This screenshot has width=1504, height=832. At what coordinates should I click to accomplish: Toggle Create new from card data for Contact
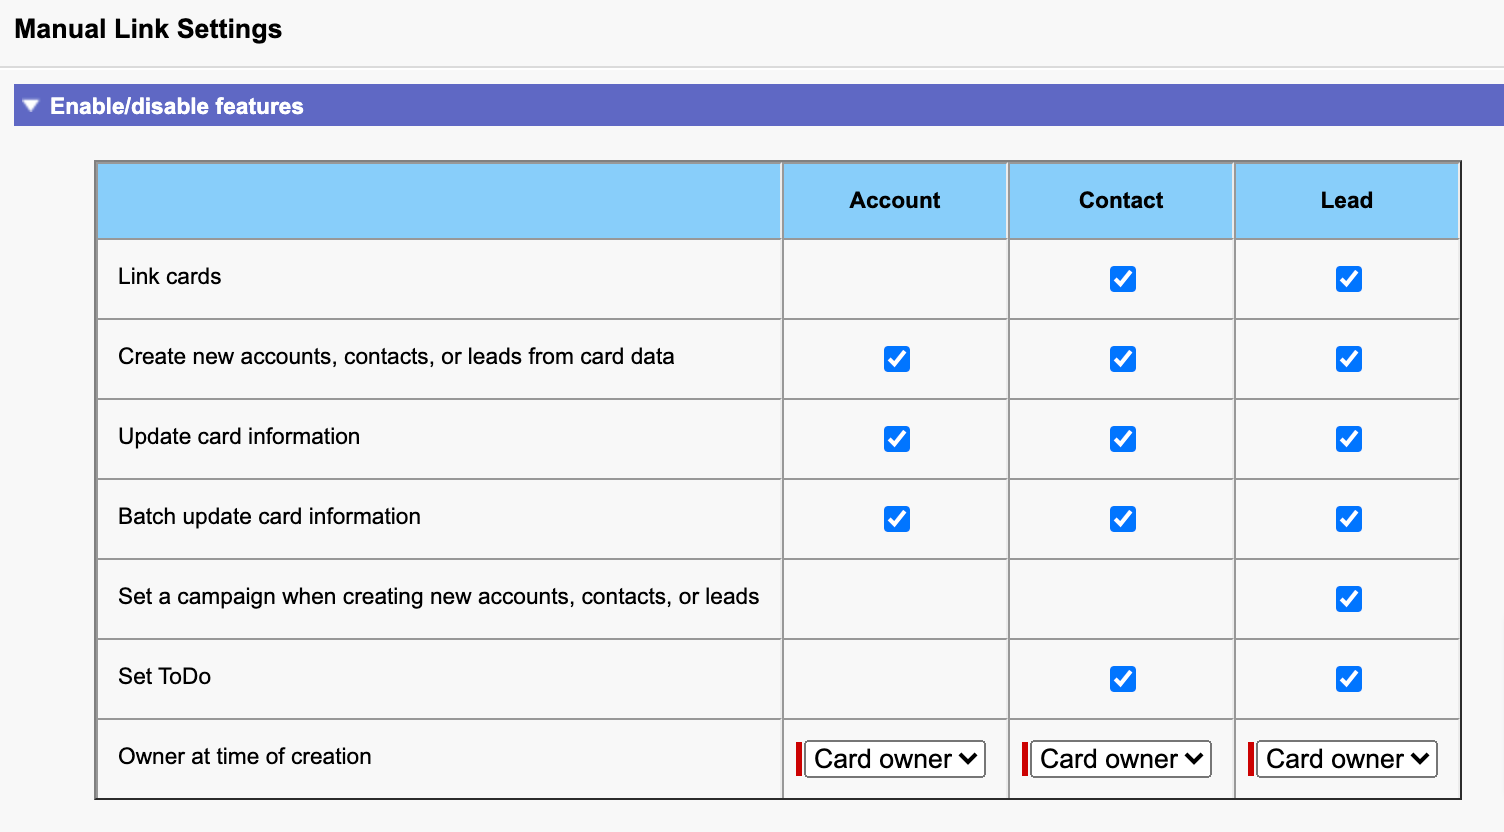tap(1122, 359)
